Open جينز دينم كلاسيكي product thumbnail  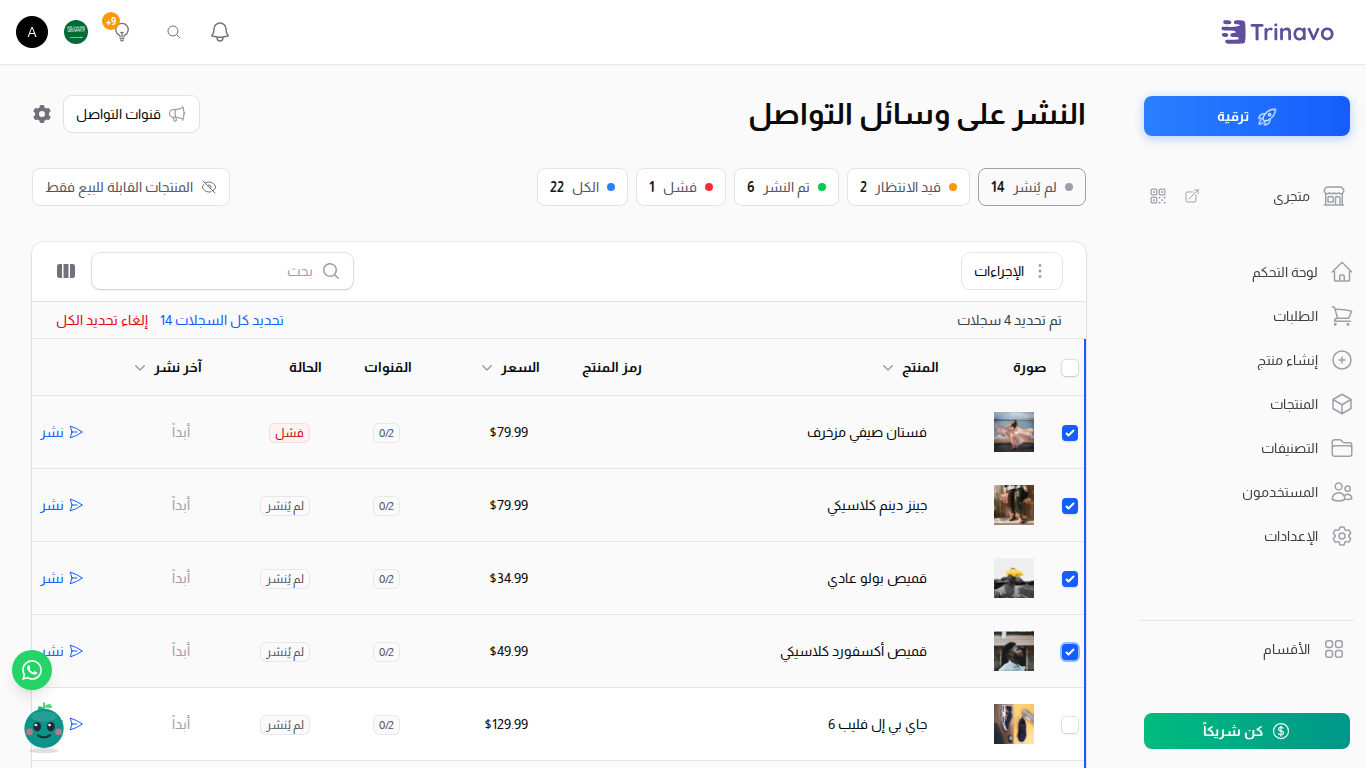click(x=1014, y=505)
